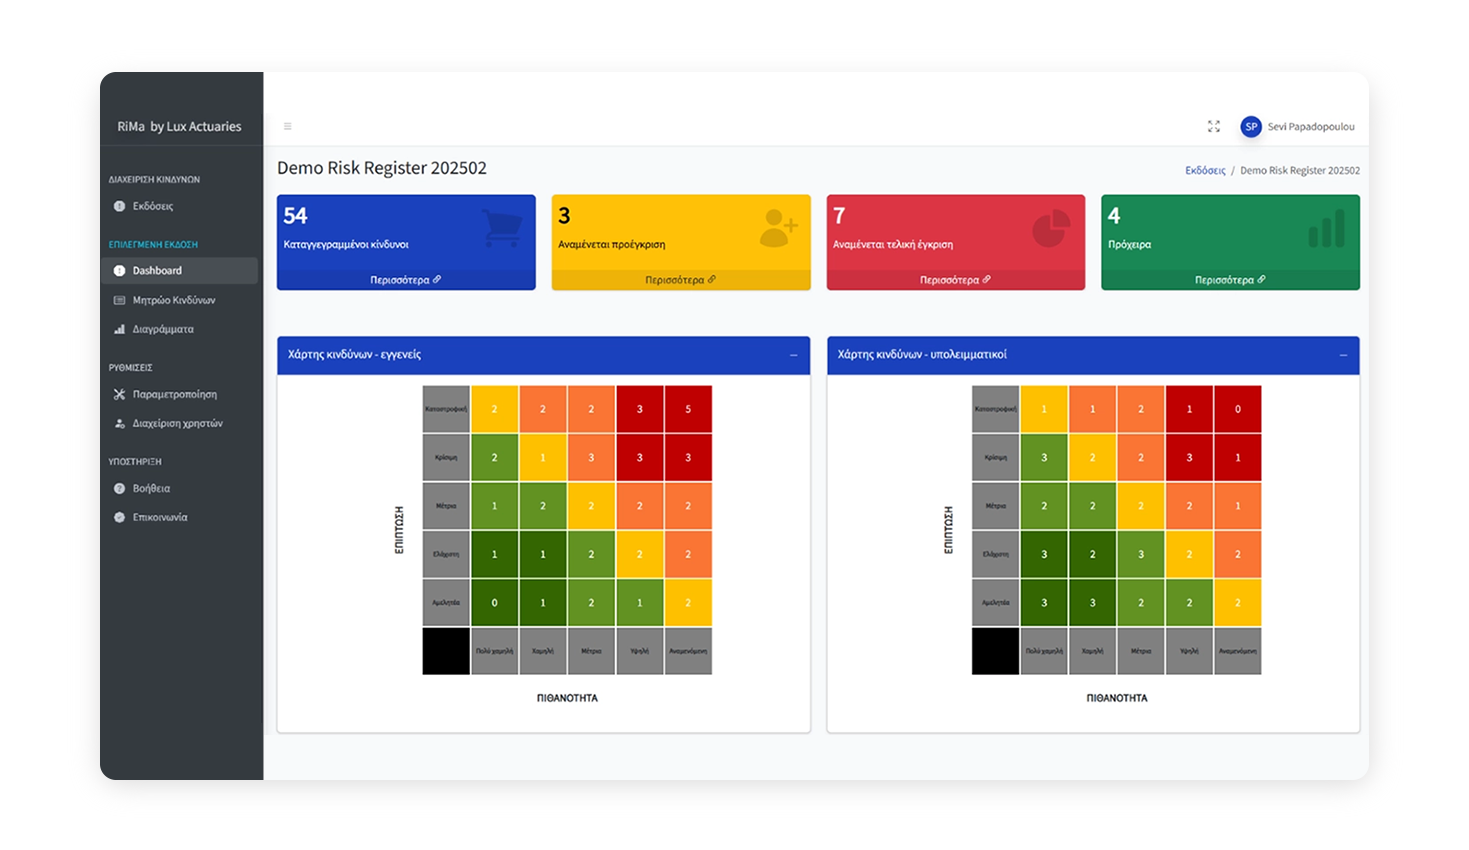Viewport: 1469px width, 850px height.
Task: Select Διαγράμματα in the sidebar
Action: (163, 329)
